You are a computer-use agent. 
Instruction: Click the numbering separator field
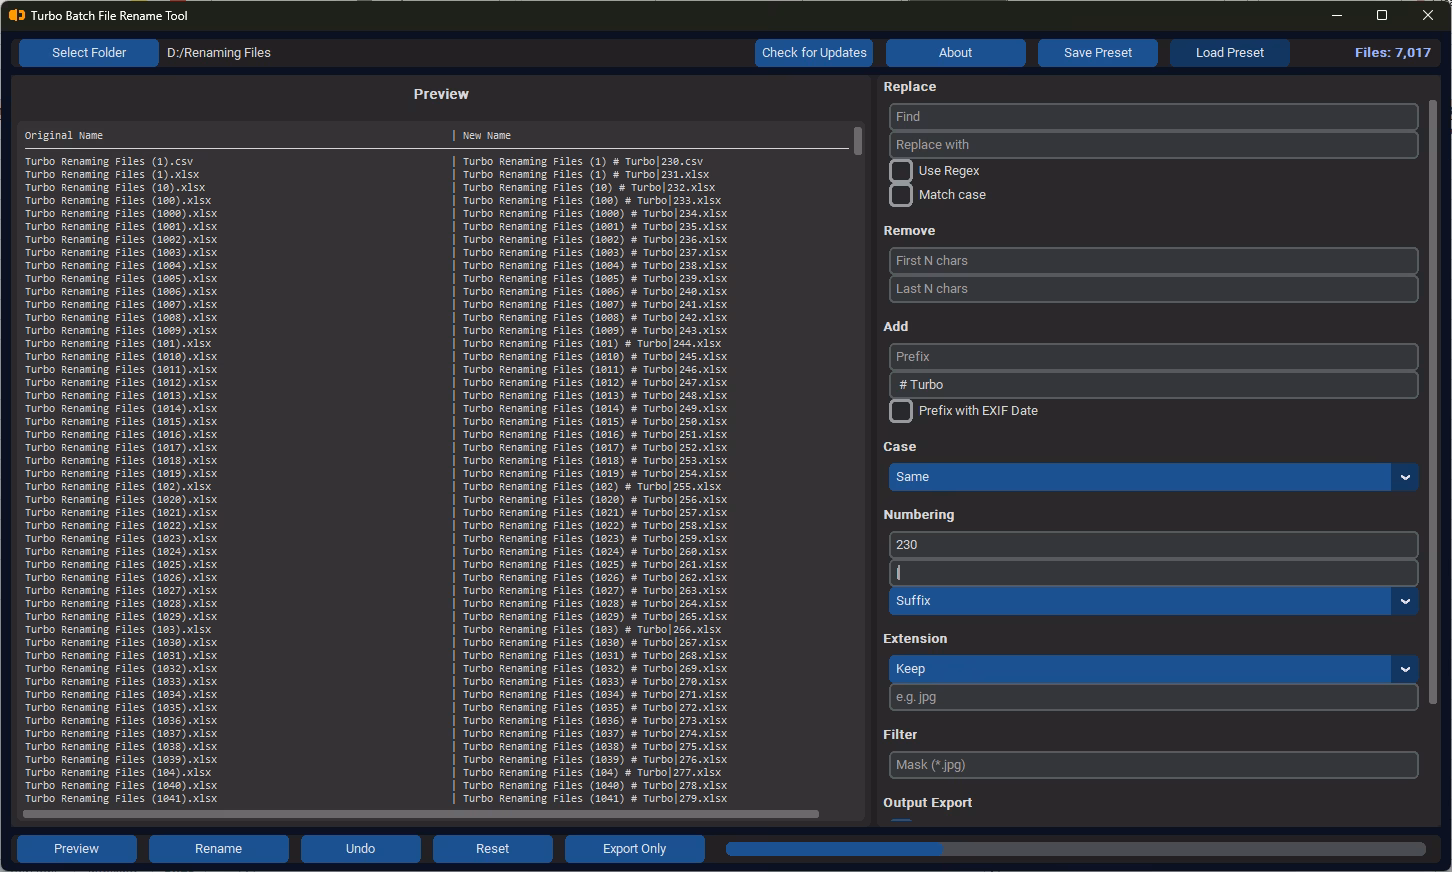click(1153, 573)
